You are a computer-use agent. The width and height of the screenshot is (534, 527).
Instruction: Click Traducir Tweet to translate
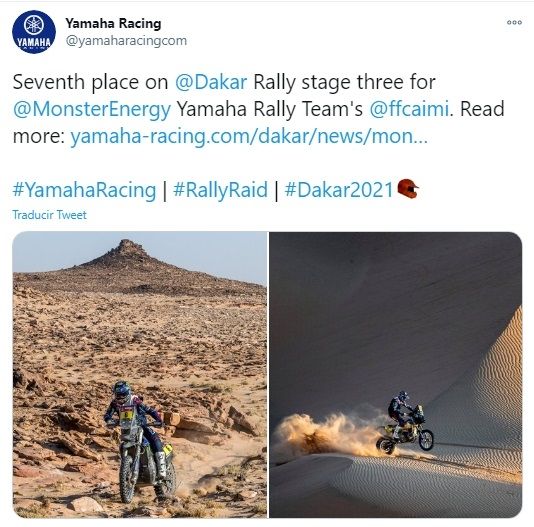tap(49, 215)
